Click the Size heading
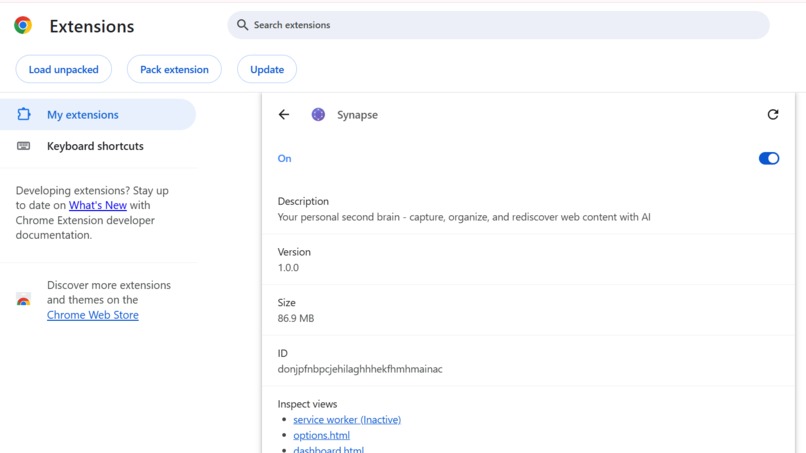Image resolution: width=806 pixels, height=453 pixels. point(286,302)
